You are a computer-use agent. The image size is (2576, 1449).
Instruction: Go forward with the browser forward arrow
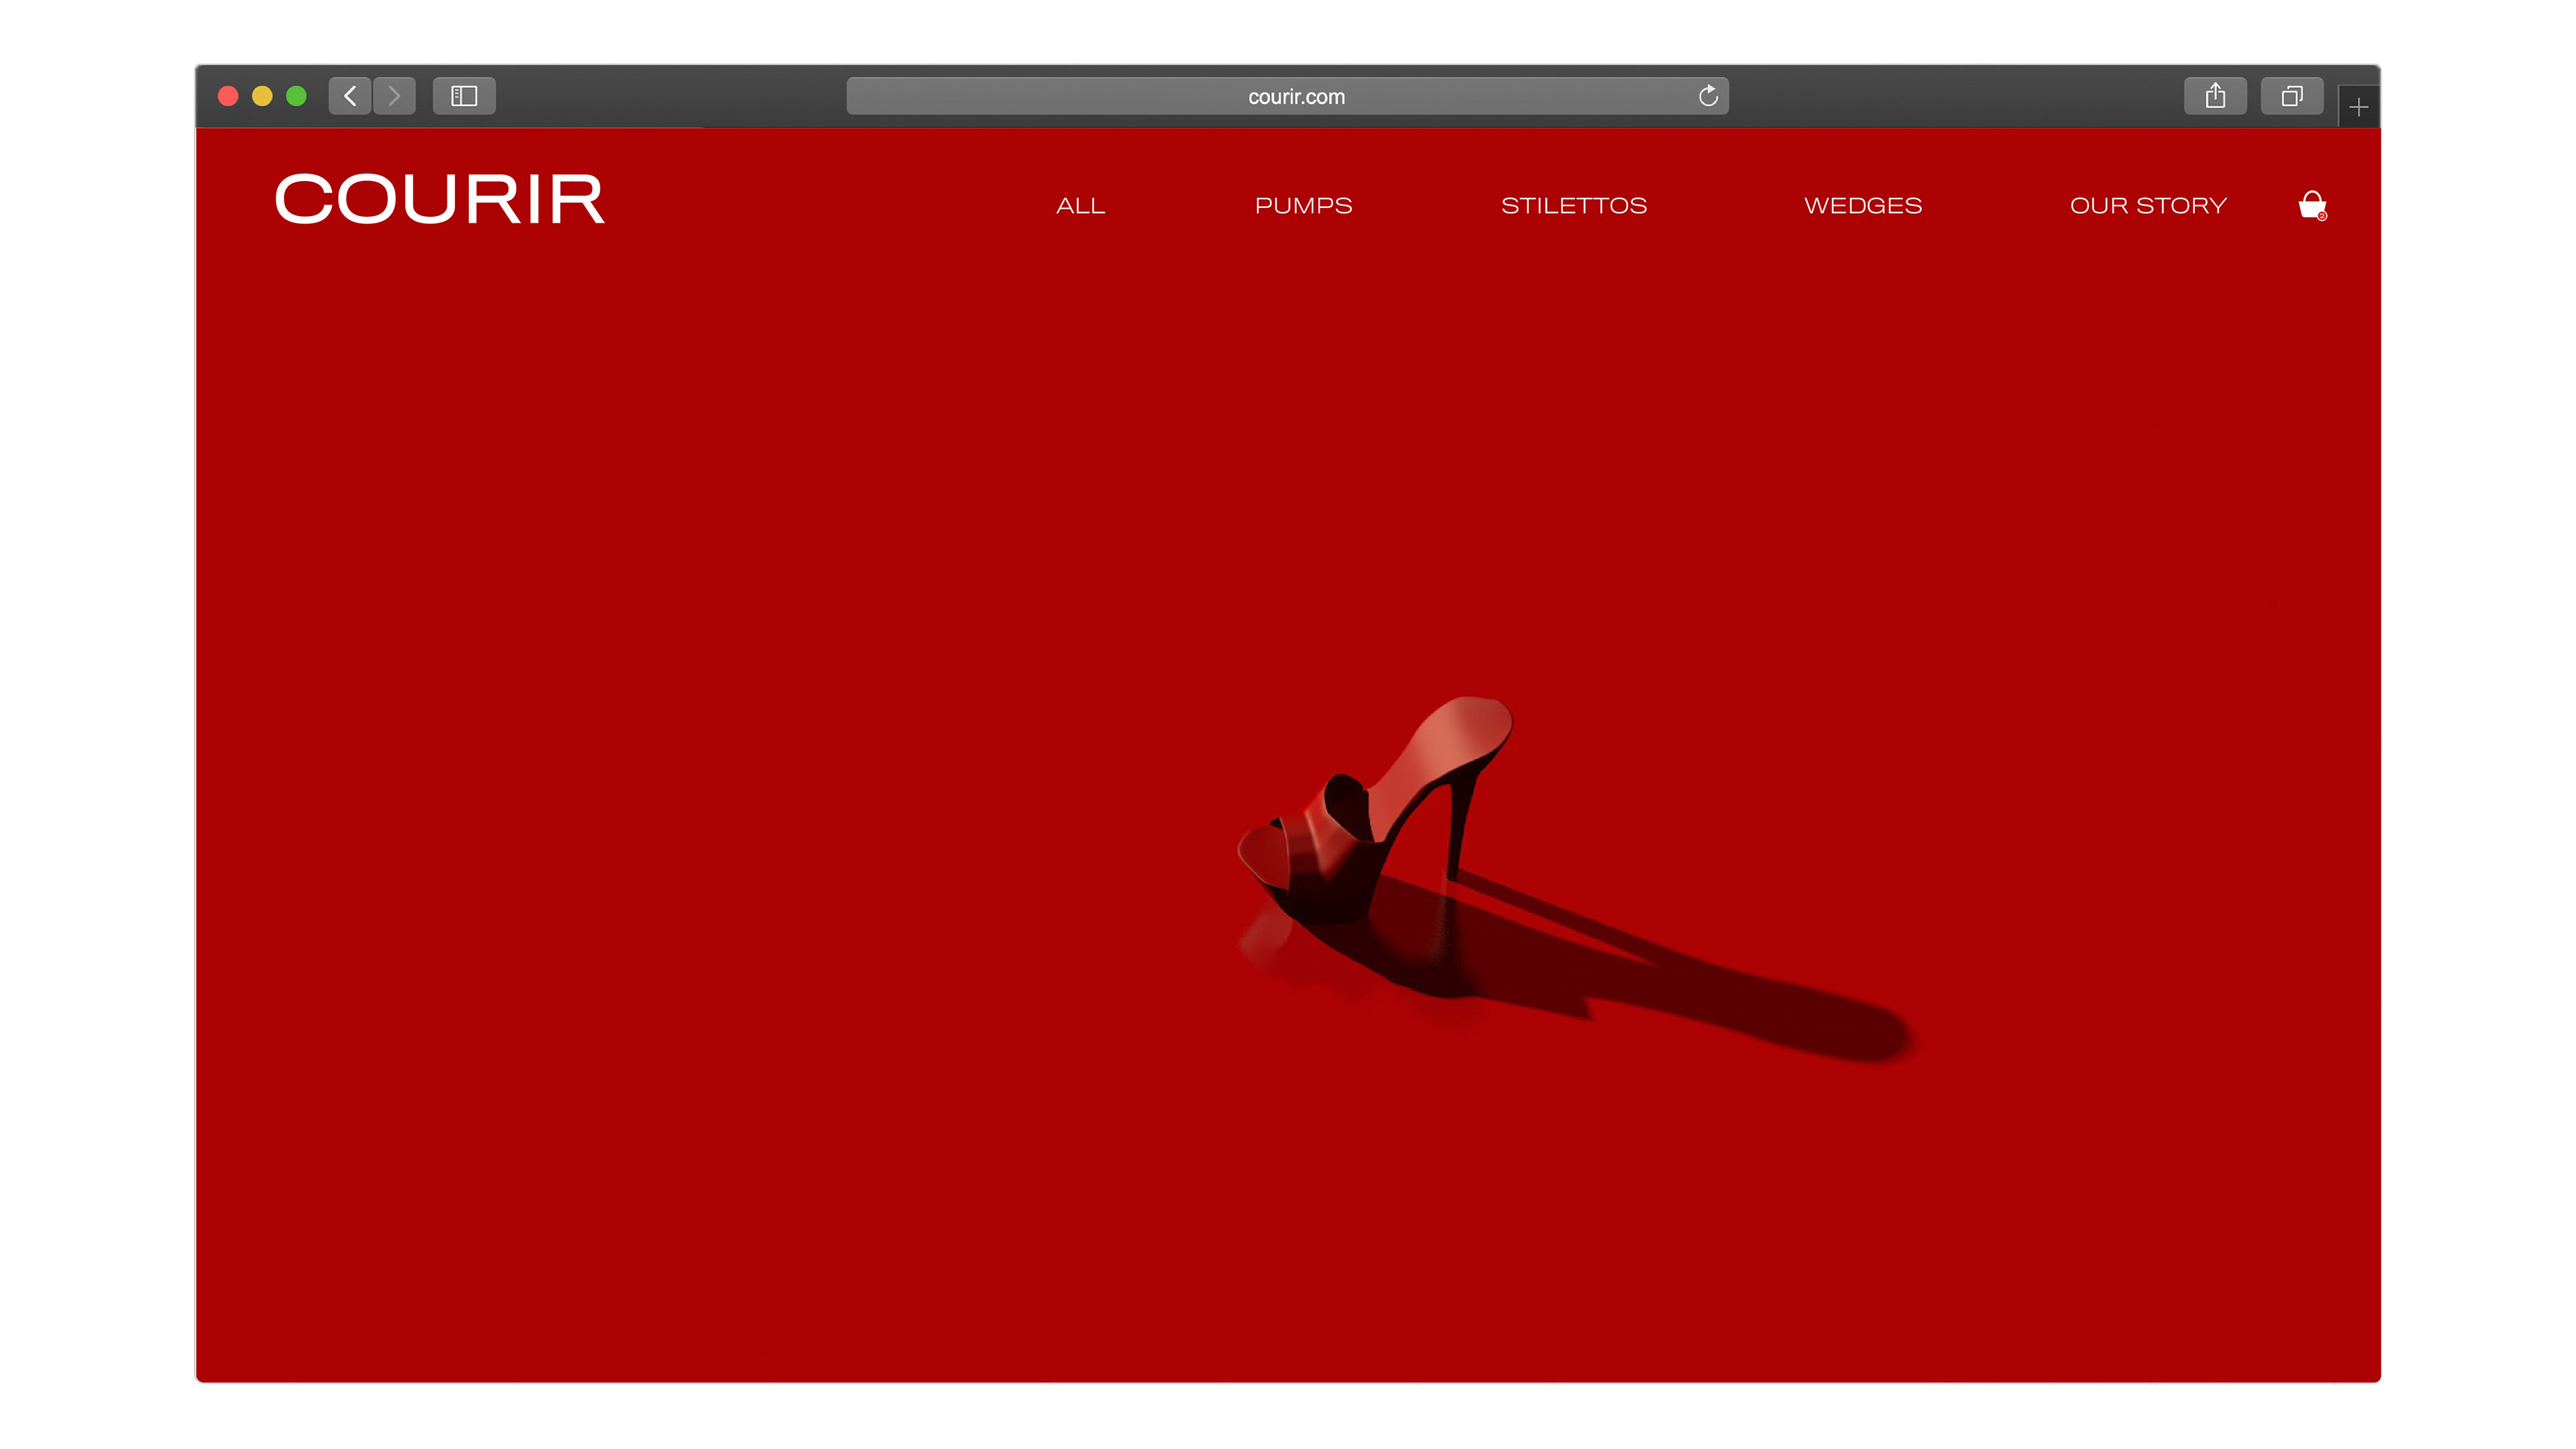(x=394, y=96)
